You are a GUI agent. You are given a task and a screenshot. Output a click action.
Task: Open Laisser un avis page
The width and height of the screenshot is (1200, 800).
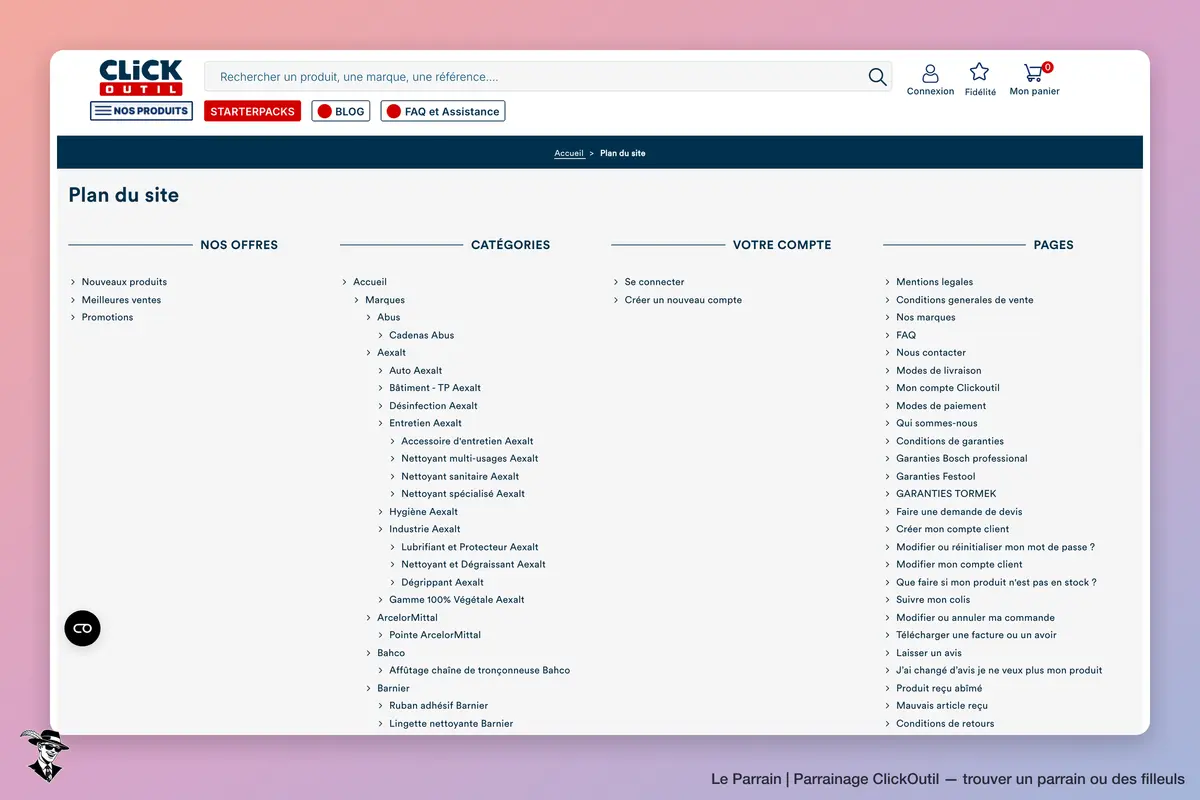(x=929, y=652)
